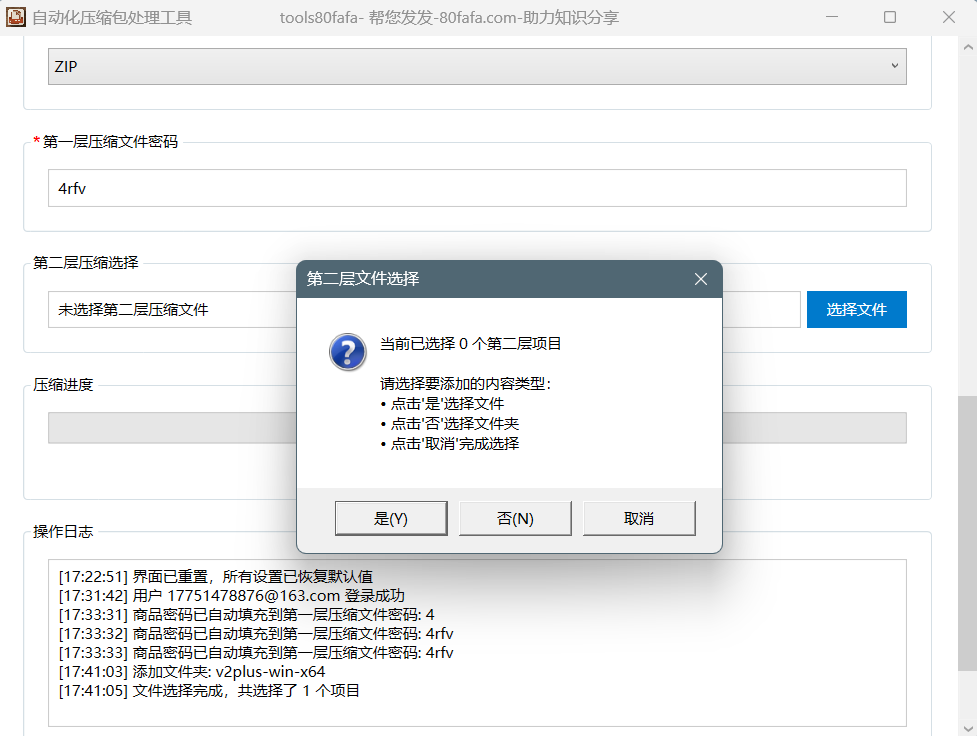Close the 第二层文件选择 dialog with X

pyautogui.click(x=701, y=279)
